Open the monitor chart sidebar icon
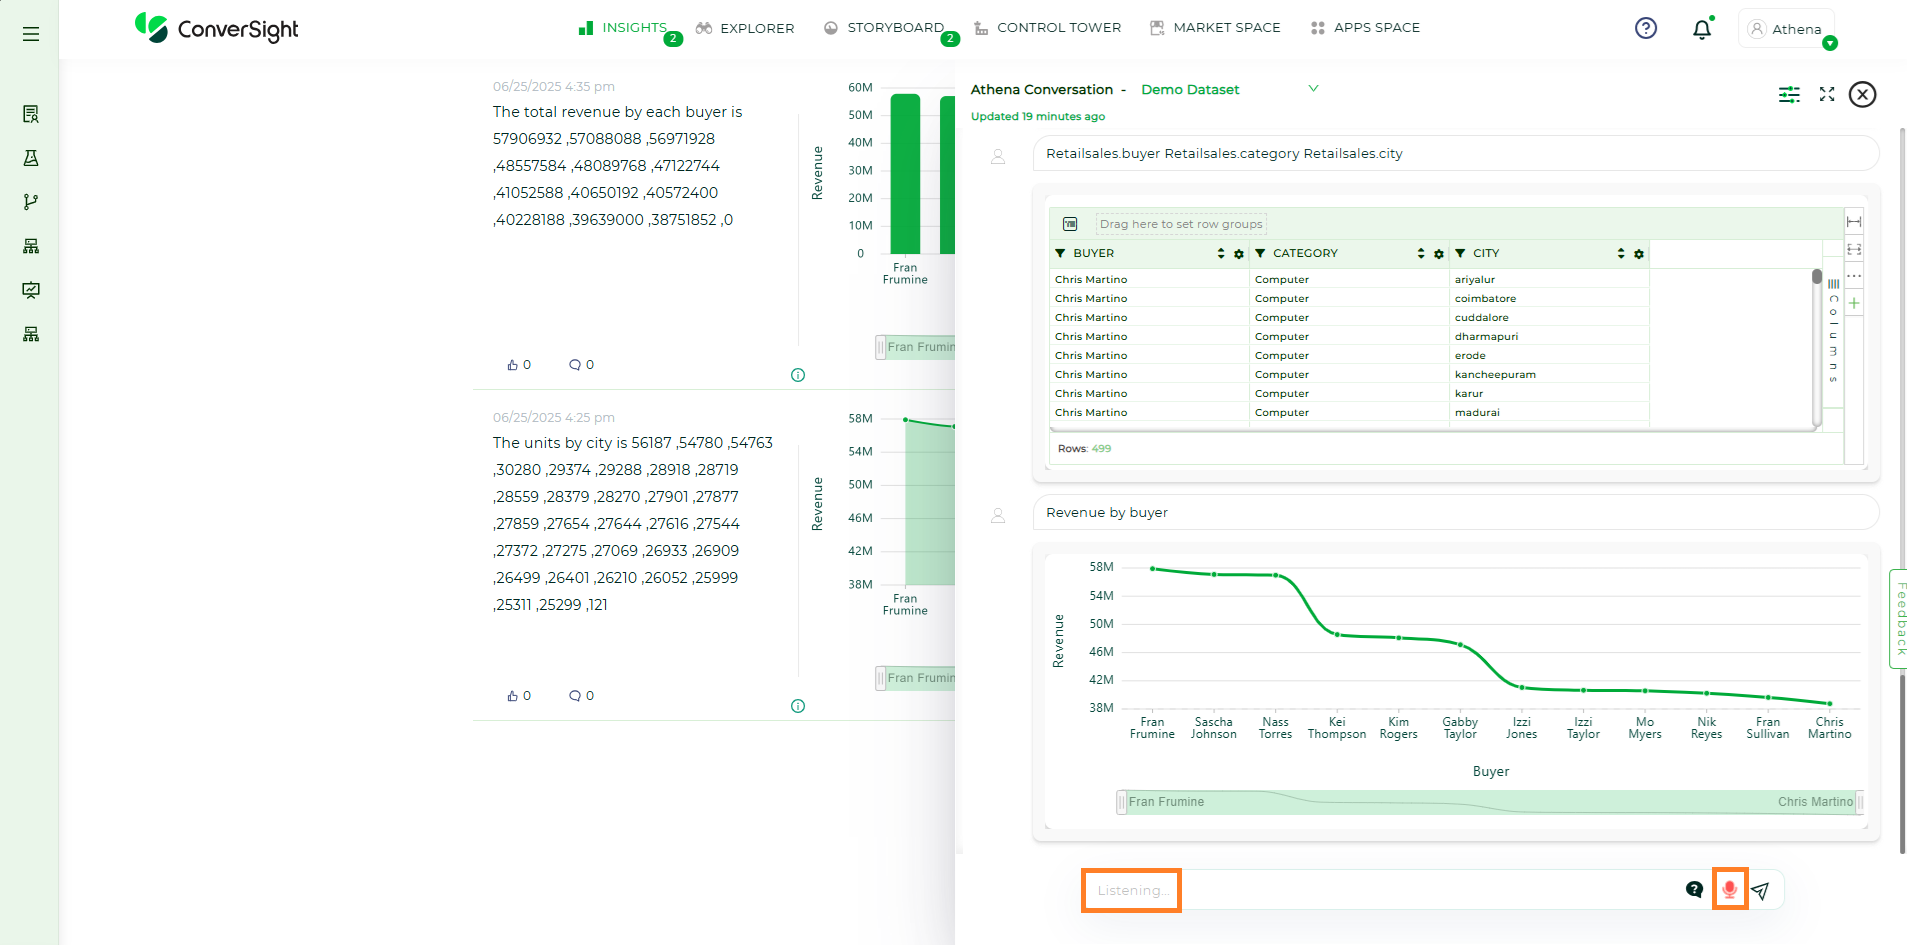 point(31,290)
